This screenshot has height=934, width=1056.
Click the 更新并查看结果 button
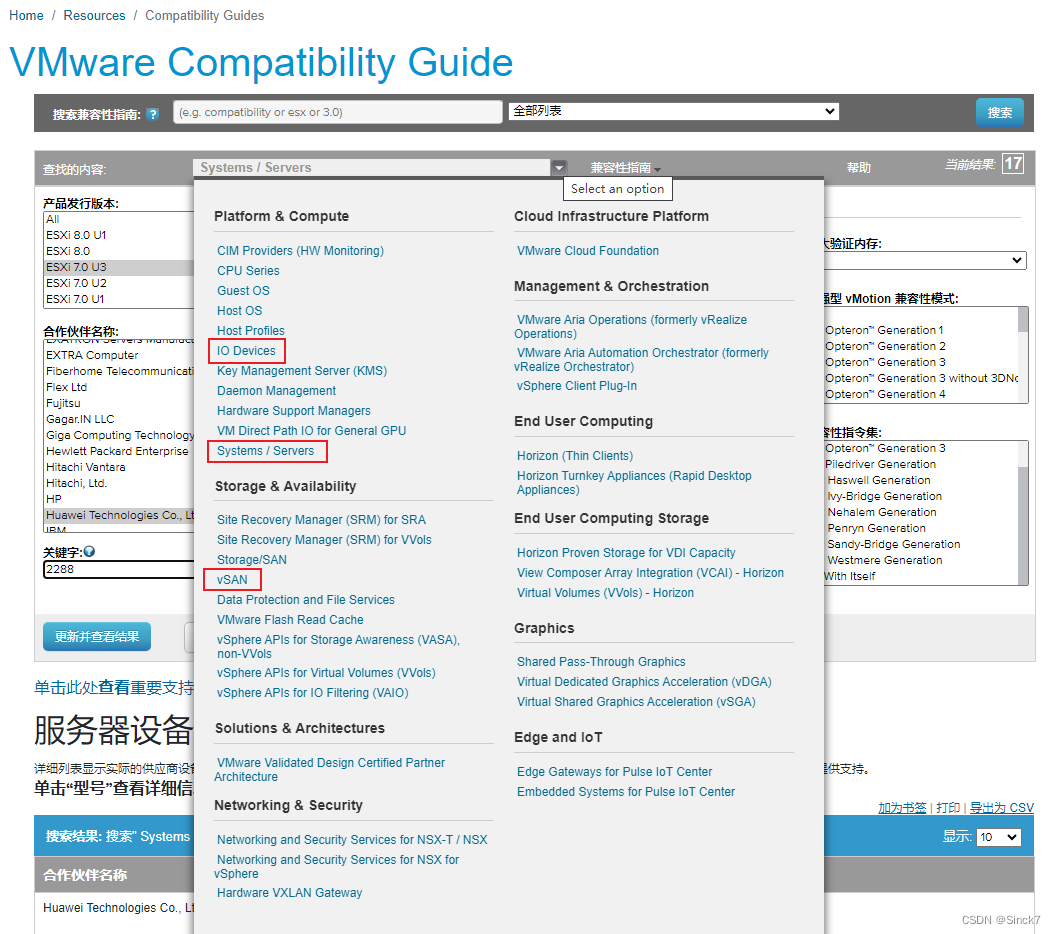point(97,636)
